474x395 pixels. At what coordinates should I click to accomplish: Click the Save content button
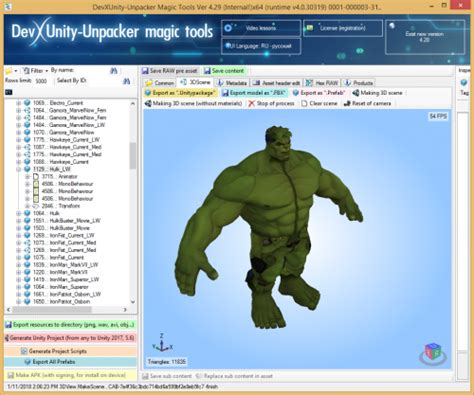pyautogui.click(x=224, y=71)
